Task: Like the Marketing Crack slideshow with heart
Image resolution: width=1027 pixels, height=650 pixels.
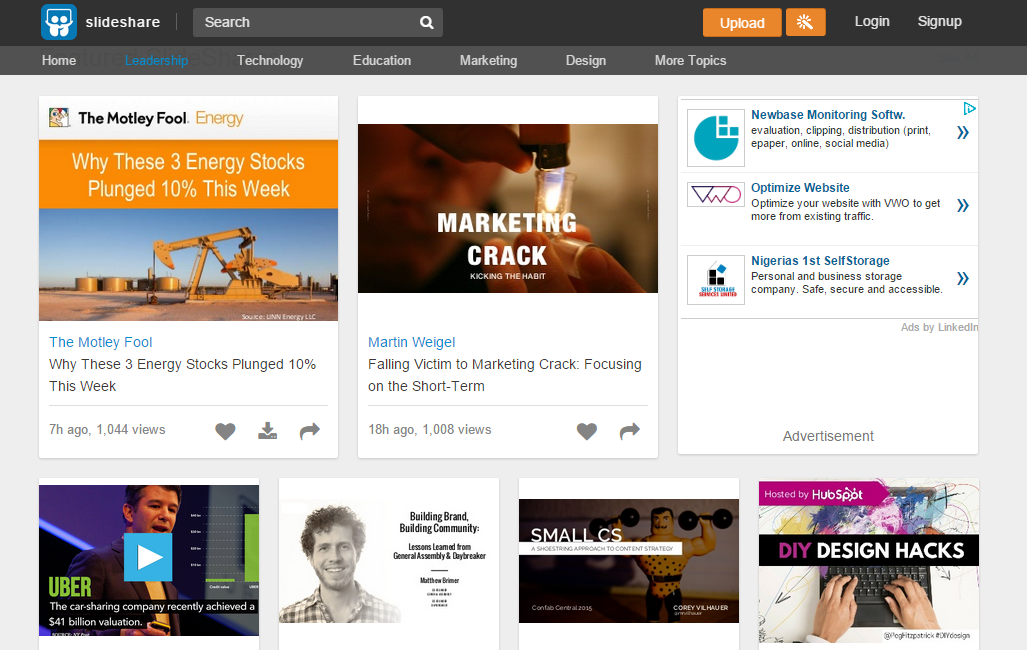Action: (587, 431)
